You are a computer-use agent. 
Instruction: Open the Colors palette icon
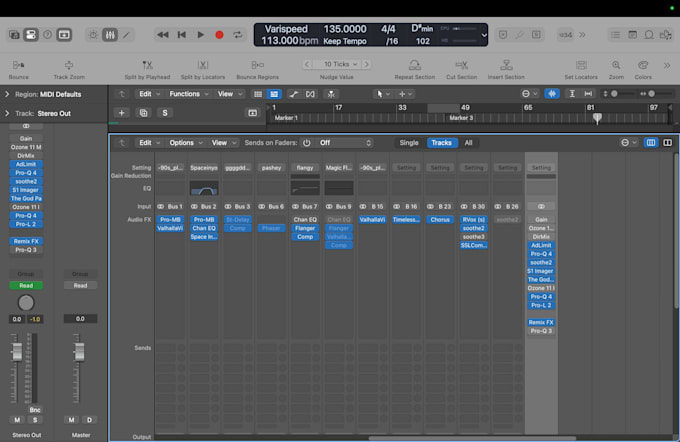coord(643,65)
